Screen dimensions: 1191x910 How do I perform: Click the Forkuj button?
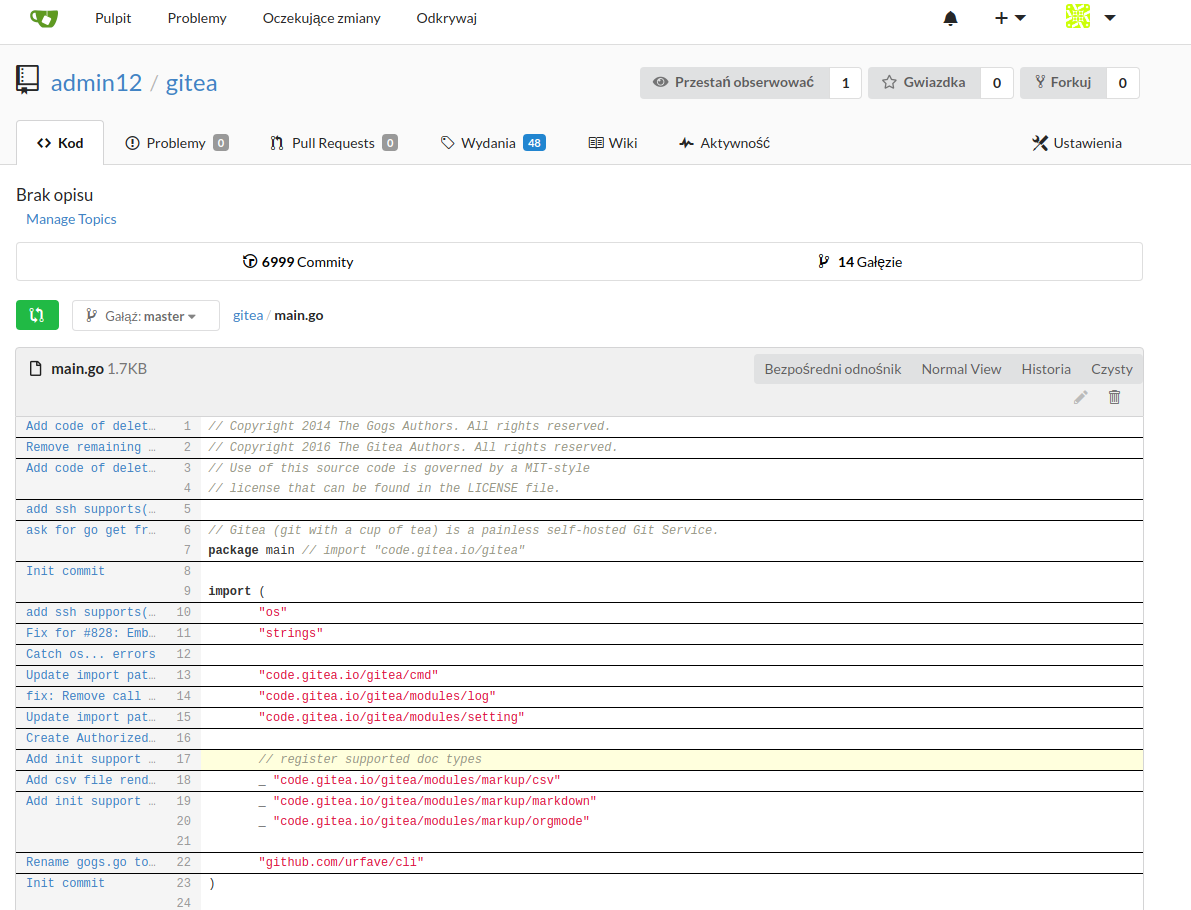(1063, 83)
